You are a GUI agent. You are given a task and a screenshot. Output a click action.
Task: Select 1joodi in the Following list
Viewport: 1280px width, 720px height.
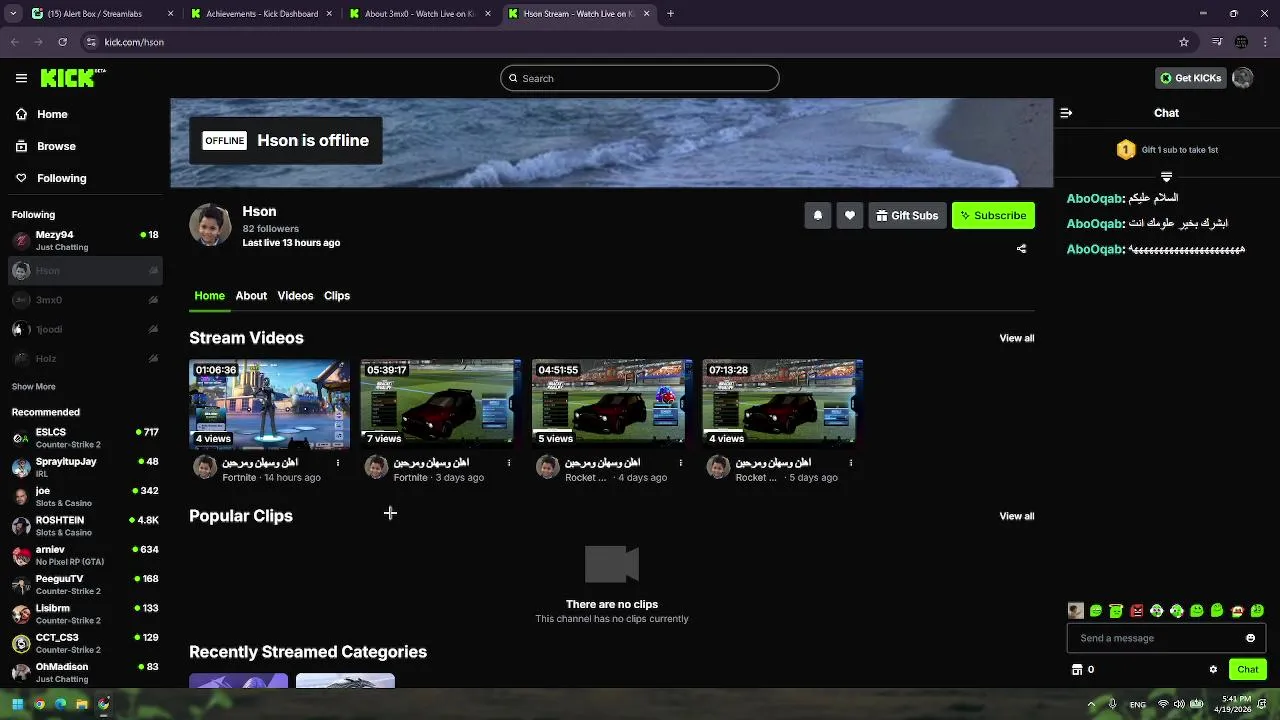85,329
